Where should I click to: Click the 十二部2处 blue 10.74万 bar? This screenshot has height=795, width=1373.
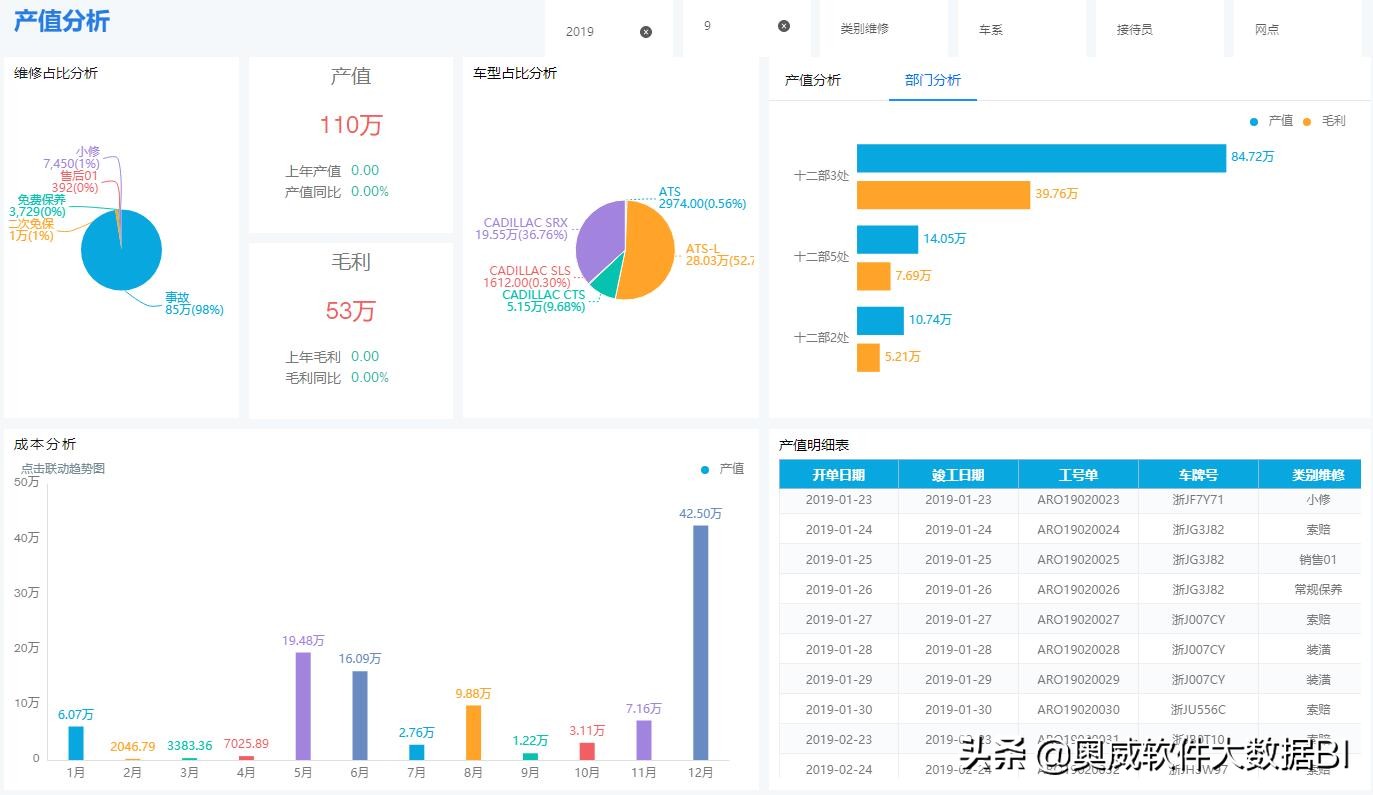880,320
